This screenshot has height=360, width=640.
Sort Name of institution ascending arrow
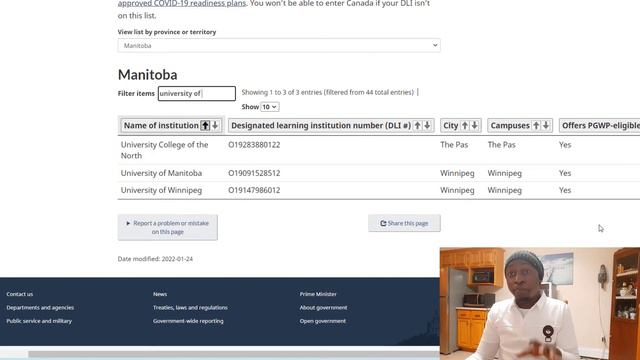[205, 126]
